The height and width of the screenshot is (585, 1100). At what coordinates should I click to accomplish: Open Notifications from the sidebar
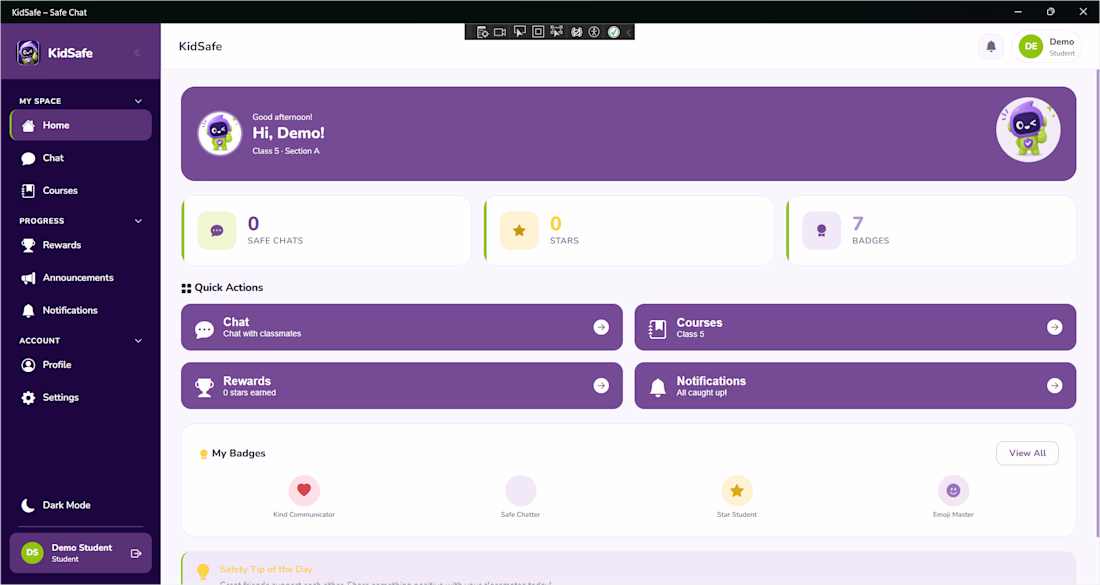pos(81,310)
